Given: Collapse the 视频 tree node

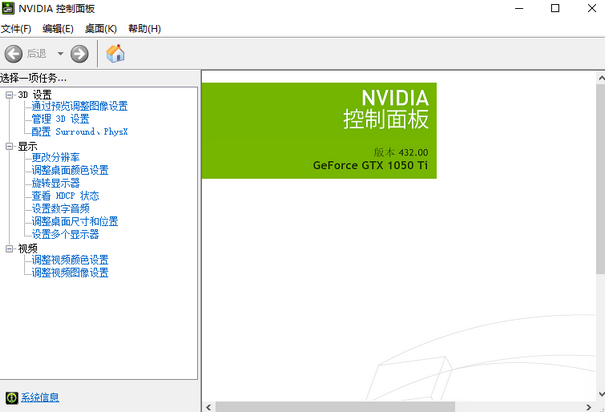Looking at the screenshot, I should 9,248.
